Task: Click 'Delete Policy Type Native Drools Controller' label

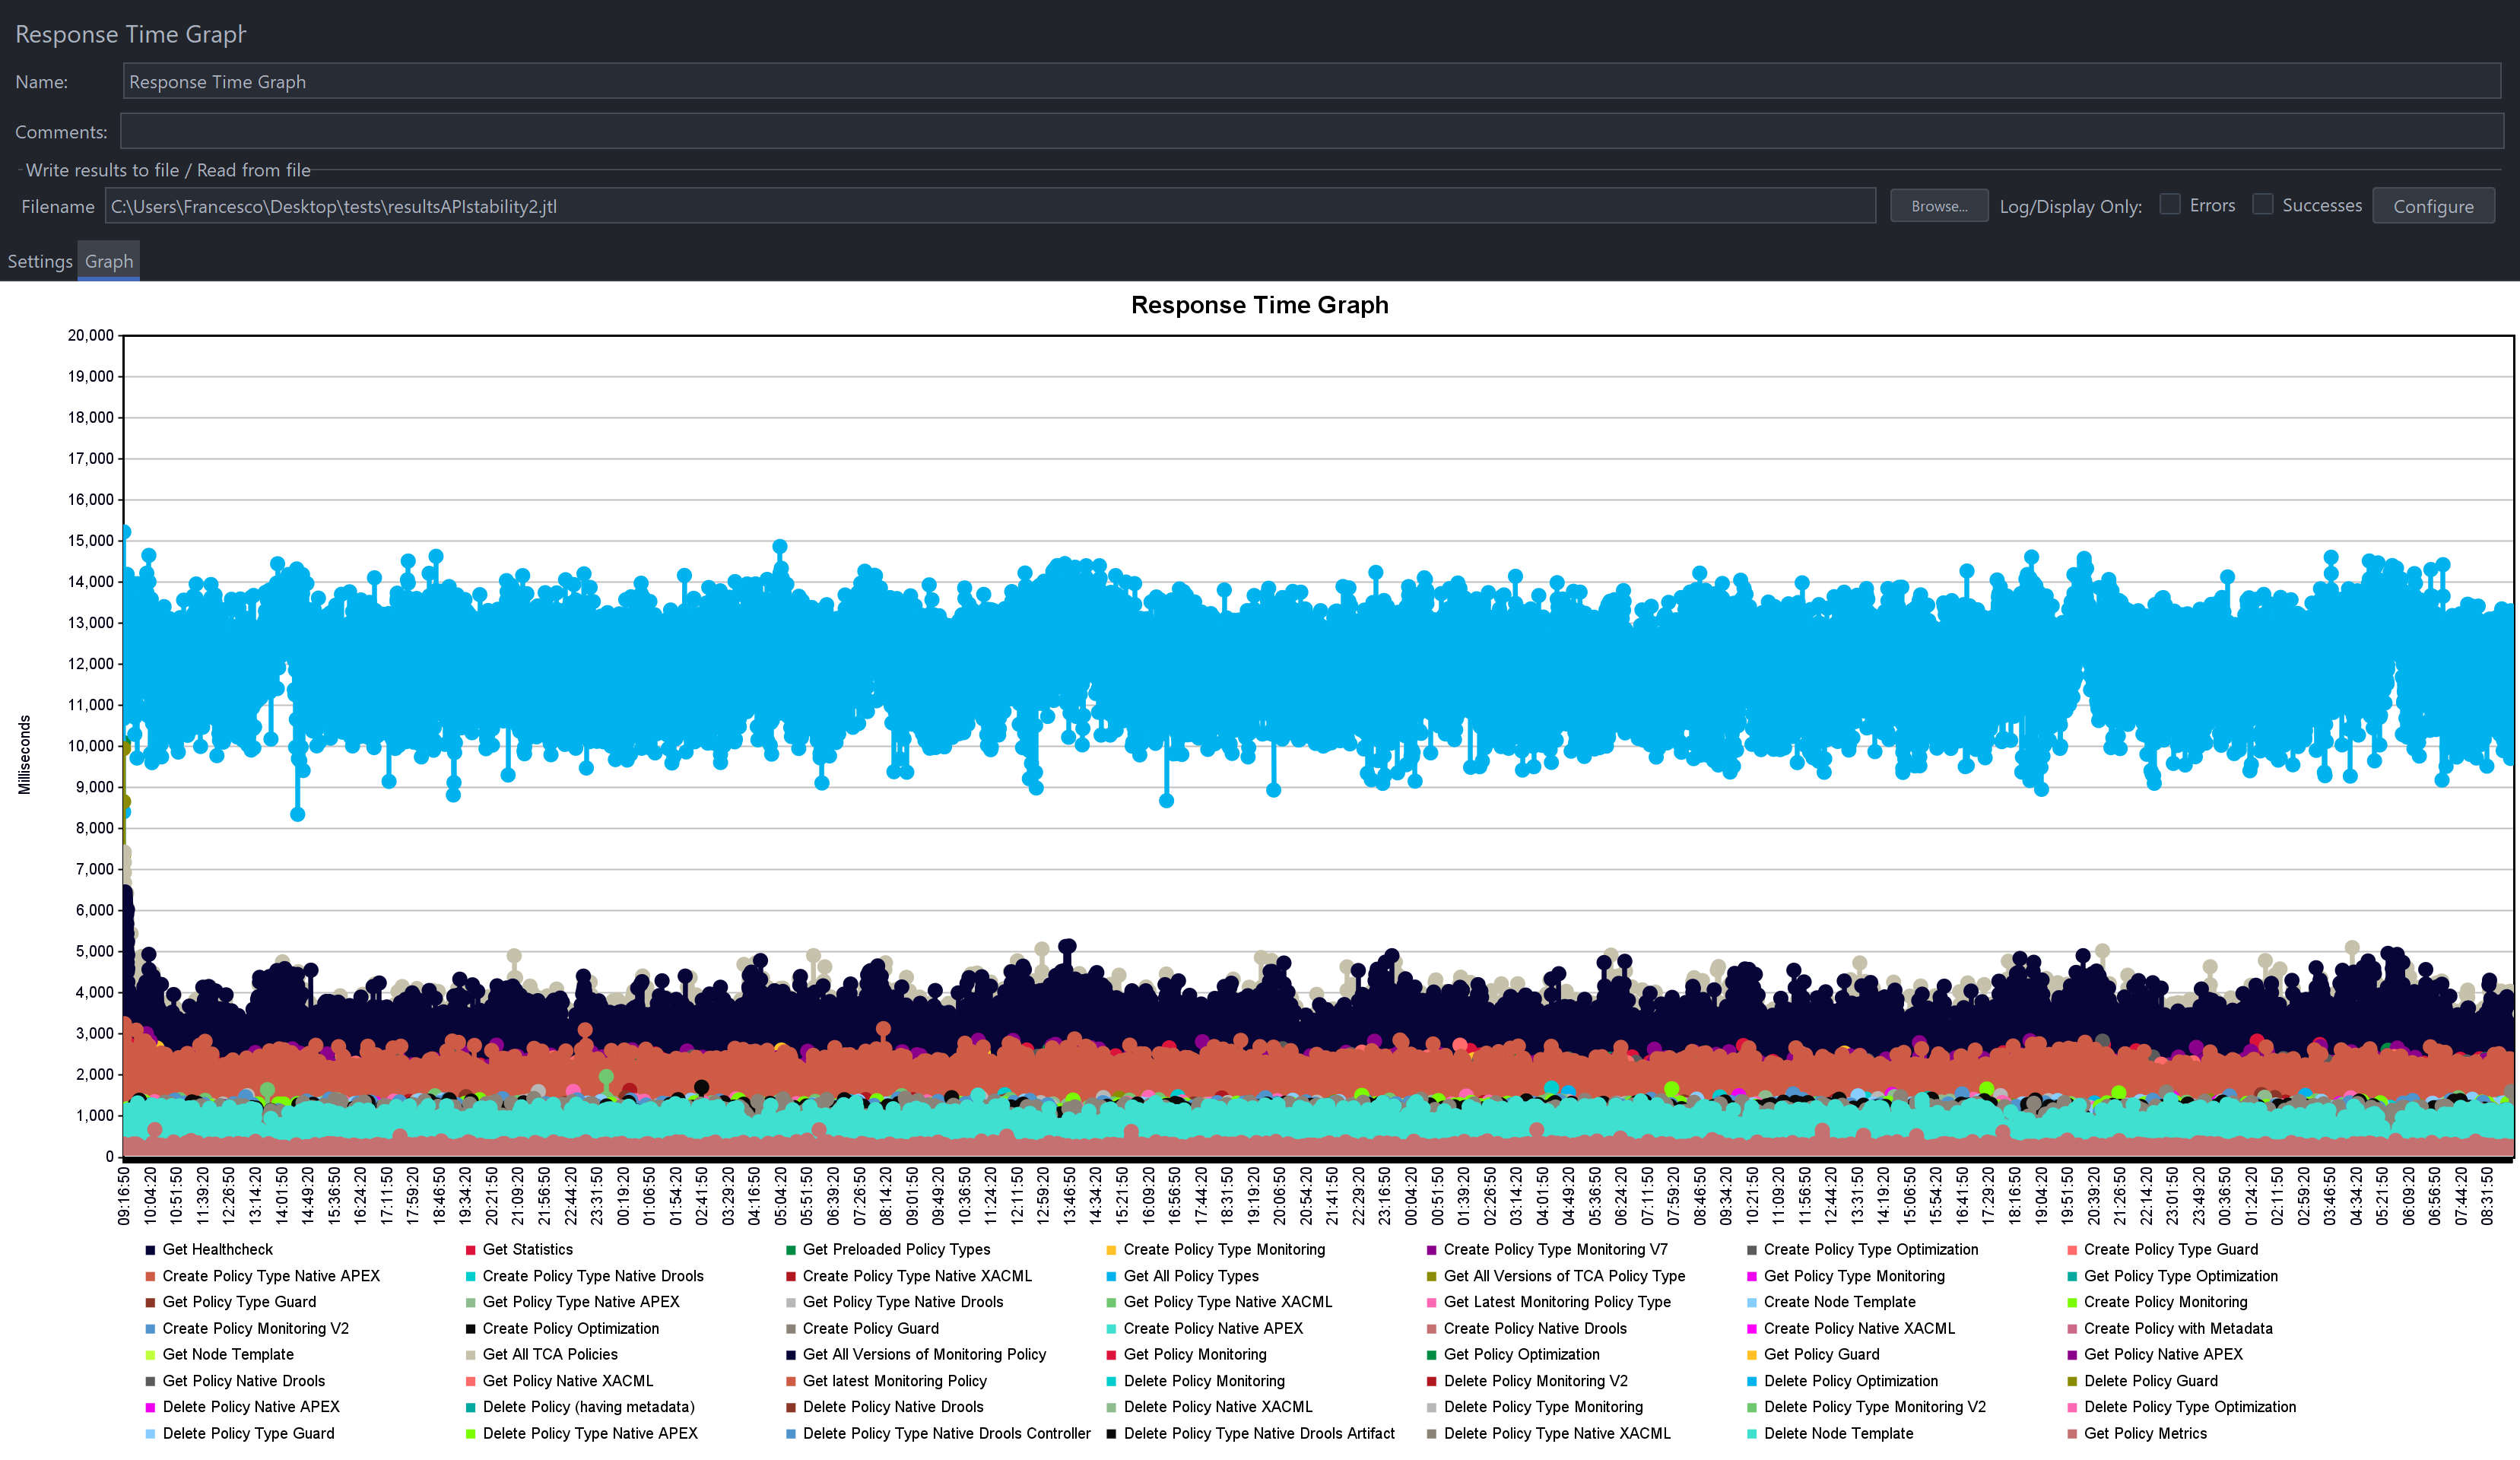Action: (947, 1434)
